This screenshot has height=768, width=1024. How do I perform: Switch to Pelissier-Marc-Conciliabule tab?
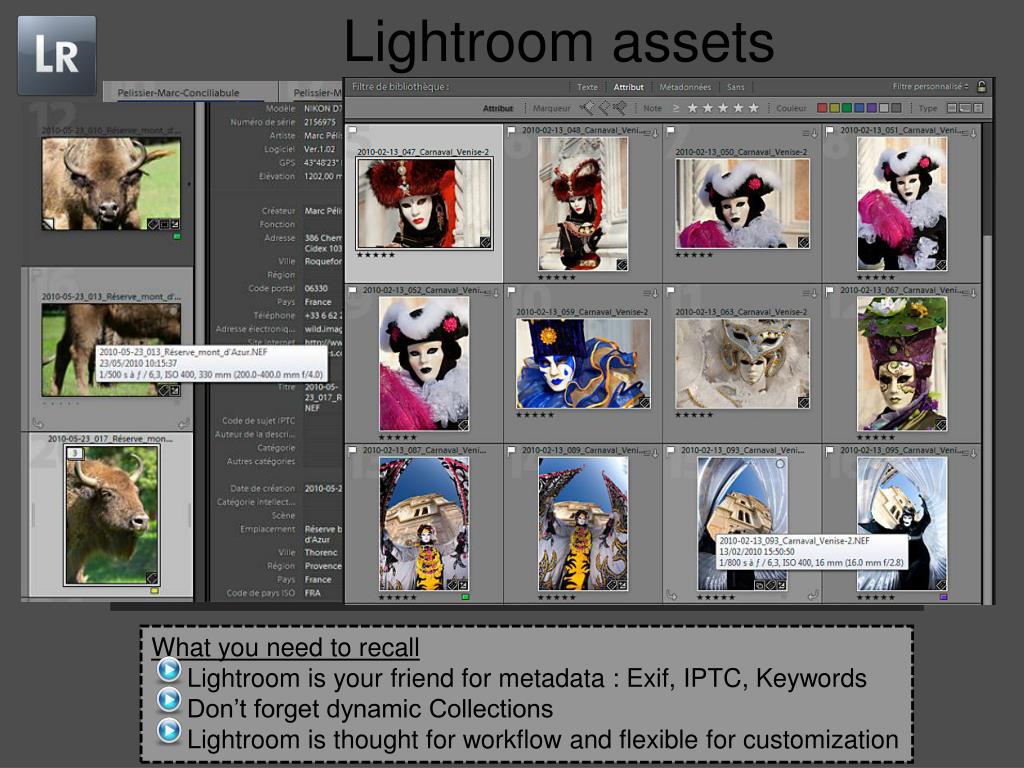178,93
